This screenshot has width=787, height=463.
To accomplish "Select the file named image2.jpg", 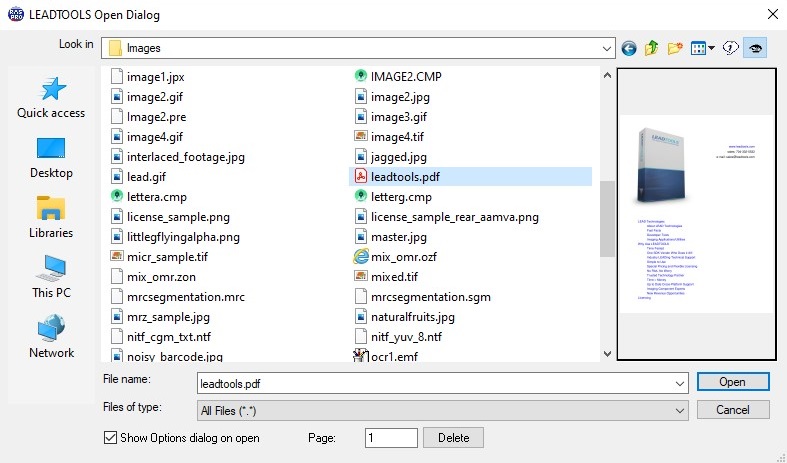I will pyautogui.click(x=400, y=96).
